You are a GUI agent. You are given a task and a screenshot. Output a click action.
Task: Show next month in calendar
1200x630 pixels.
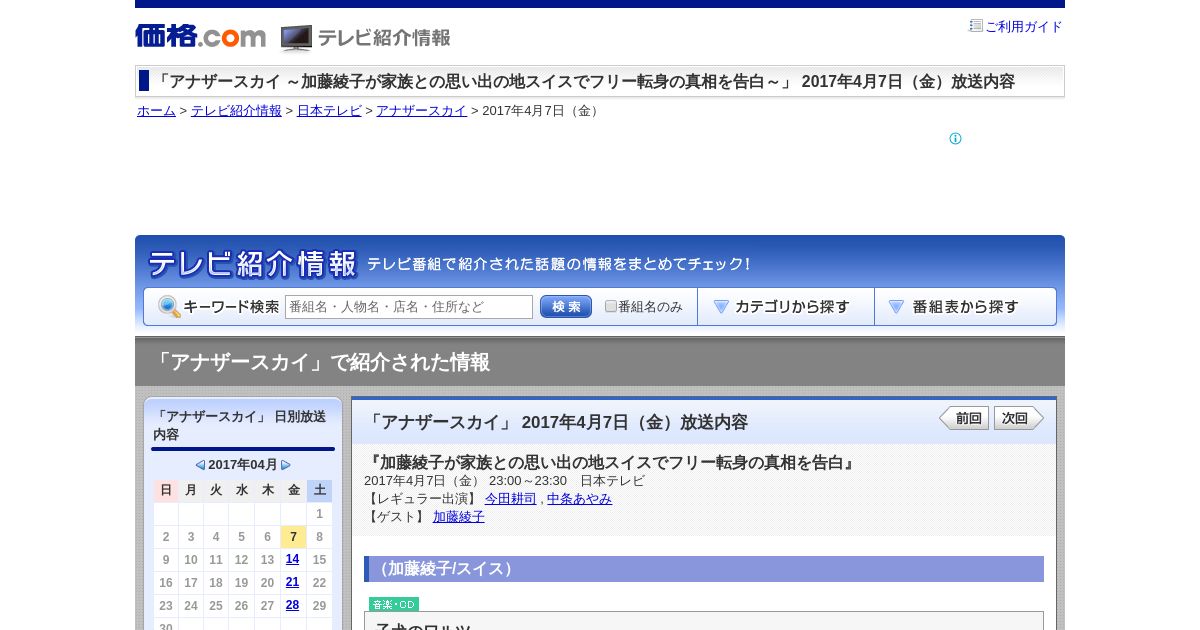(x=286, y=465)
